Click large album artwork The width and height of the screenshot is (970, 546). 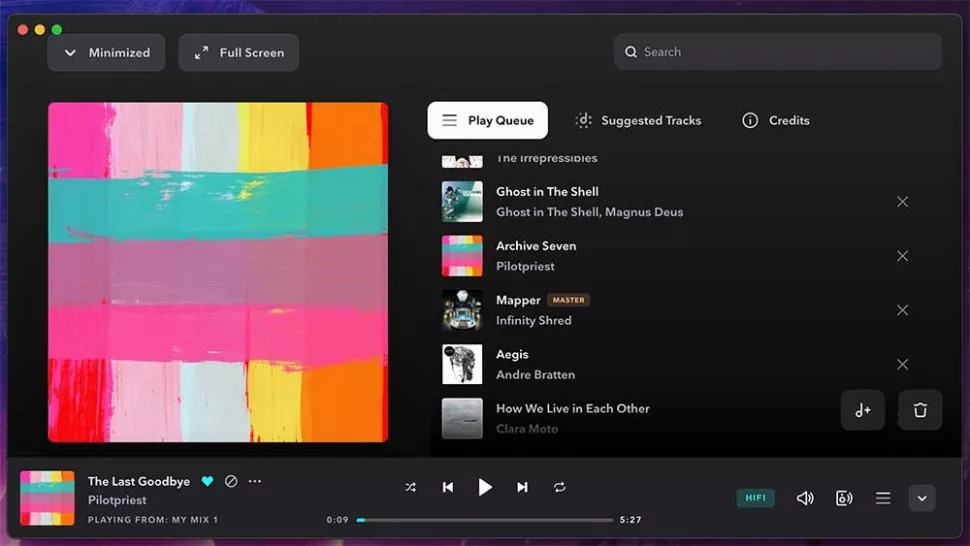(218, 272)
